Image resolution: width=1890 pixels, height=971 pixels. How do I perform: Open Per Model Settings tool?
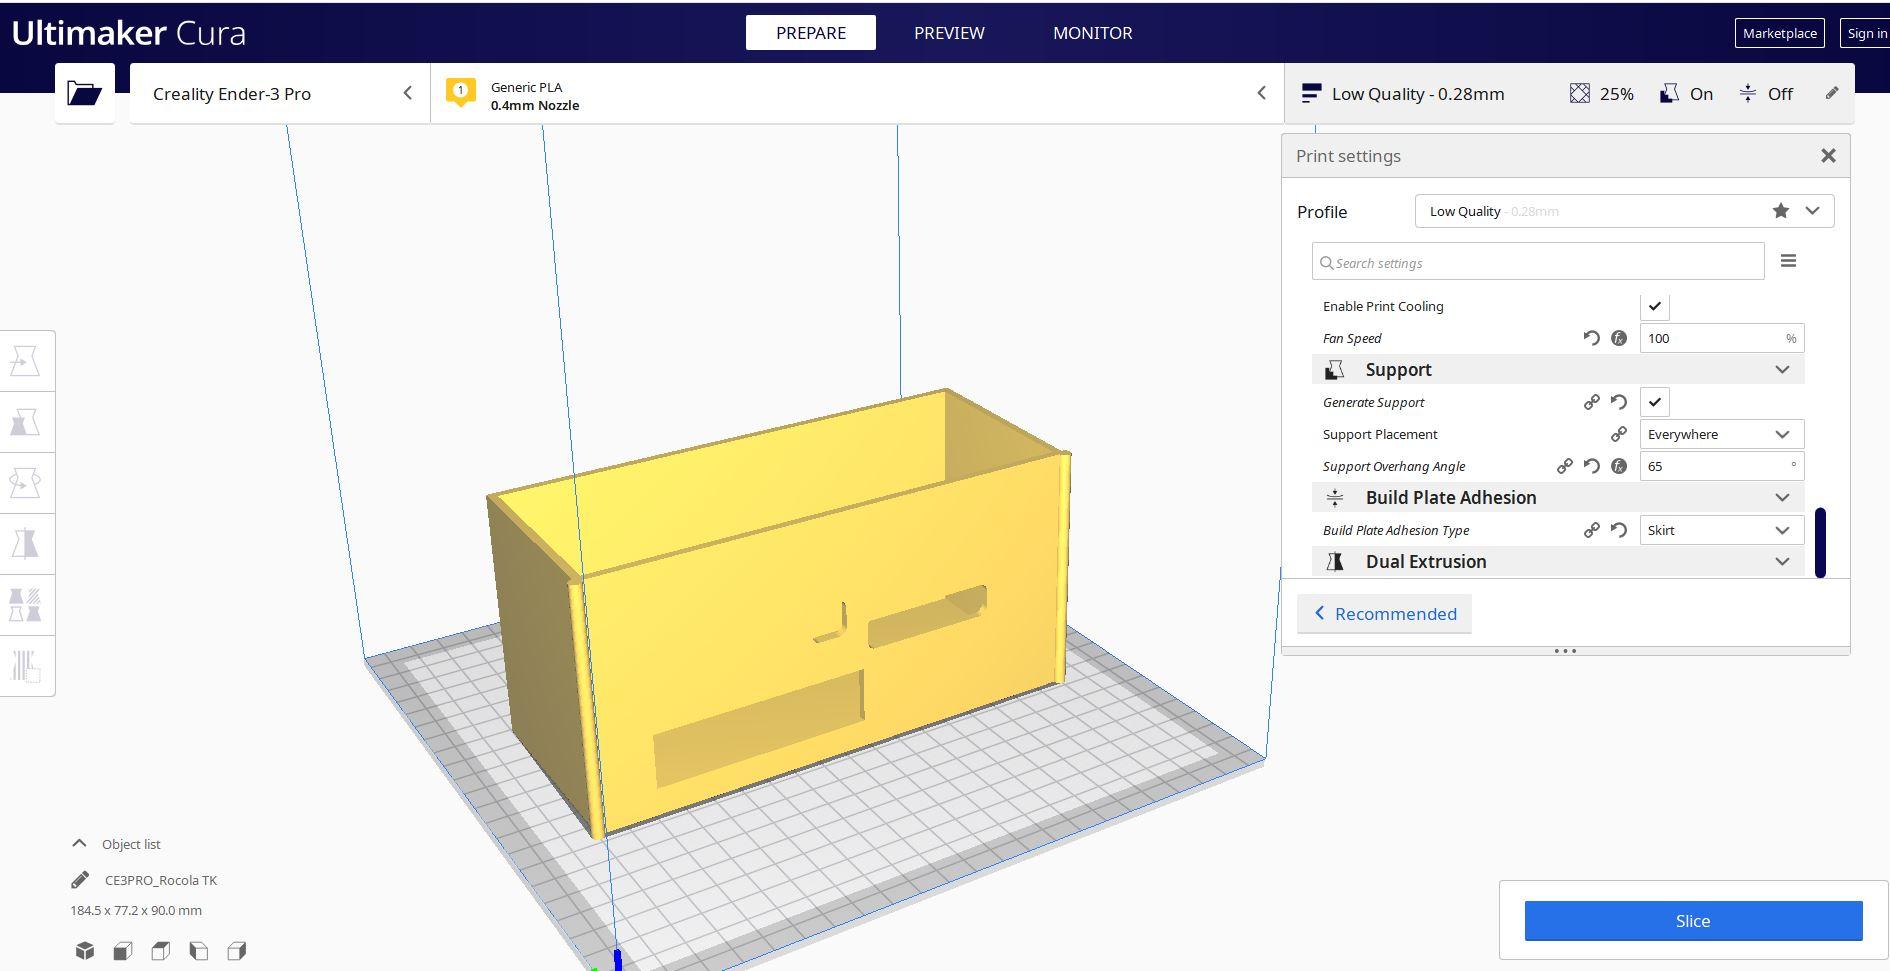[25, 605]
